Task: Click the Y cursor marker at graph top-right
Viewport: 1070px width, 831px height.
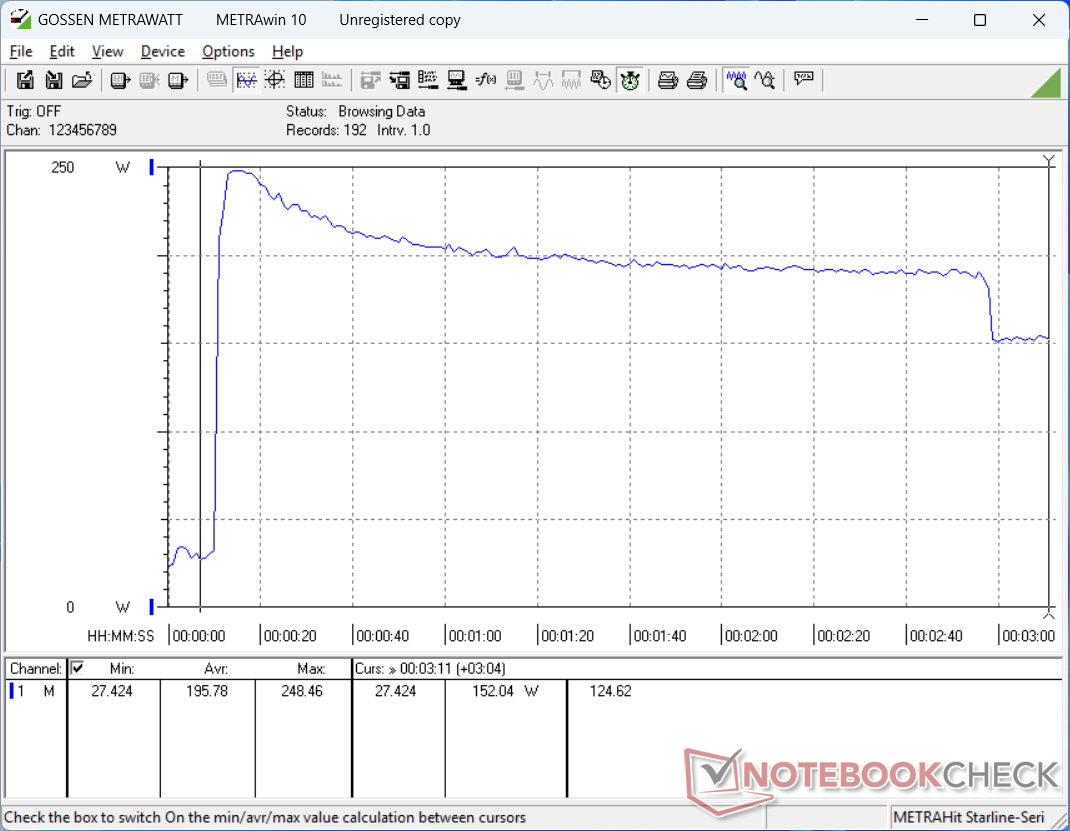Action: 1049,161
